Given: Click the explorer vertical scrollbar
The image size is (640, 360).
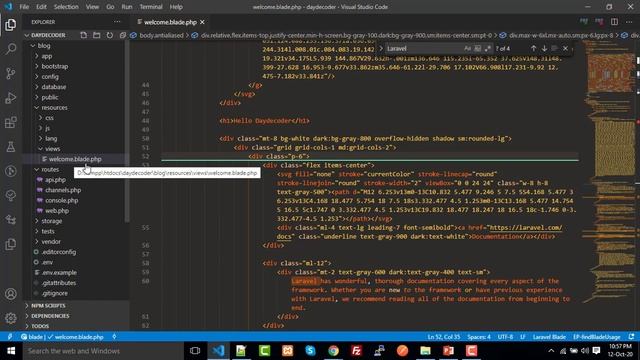Looking at the screenshot, I should pyautogui.click(x=127, y=131).
